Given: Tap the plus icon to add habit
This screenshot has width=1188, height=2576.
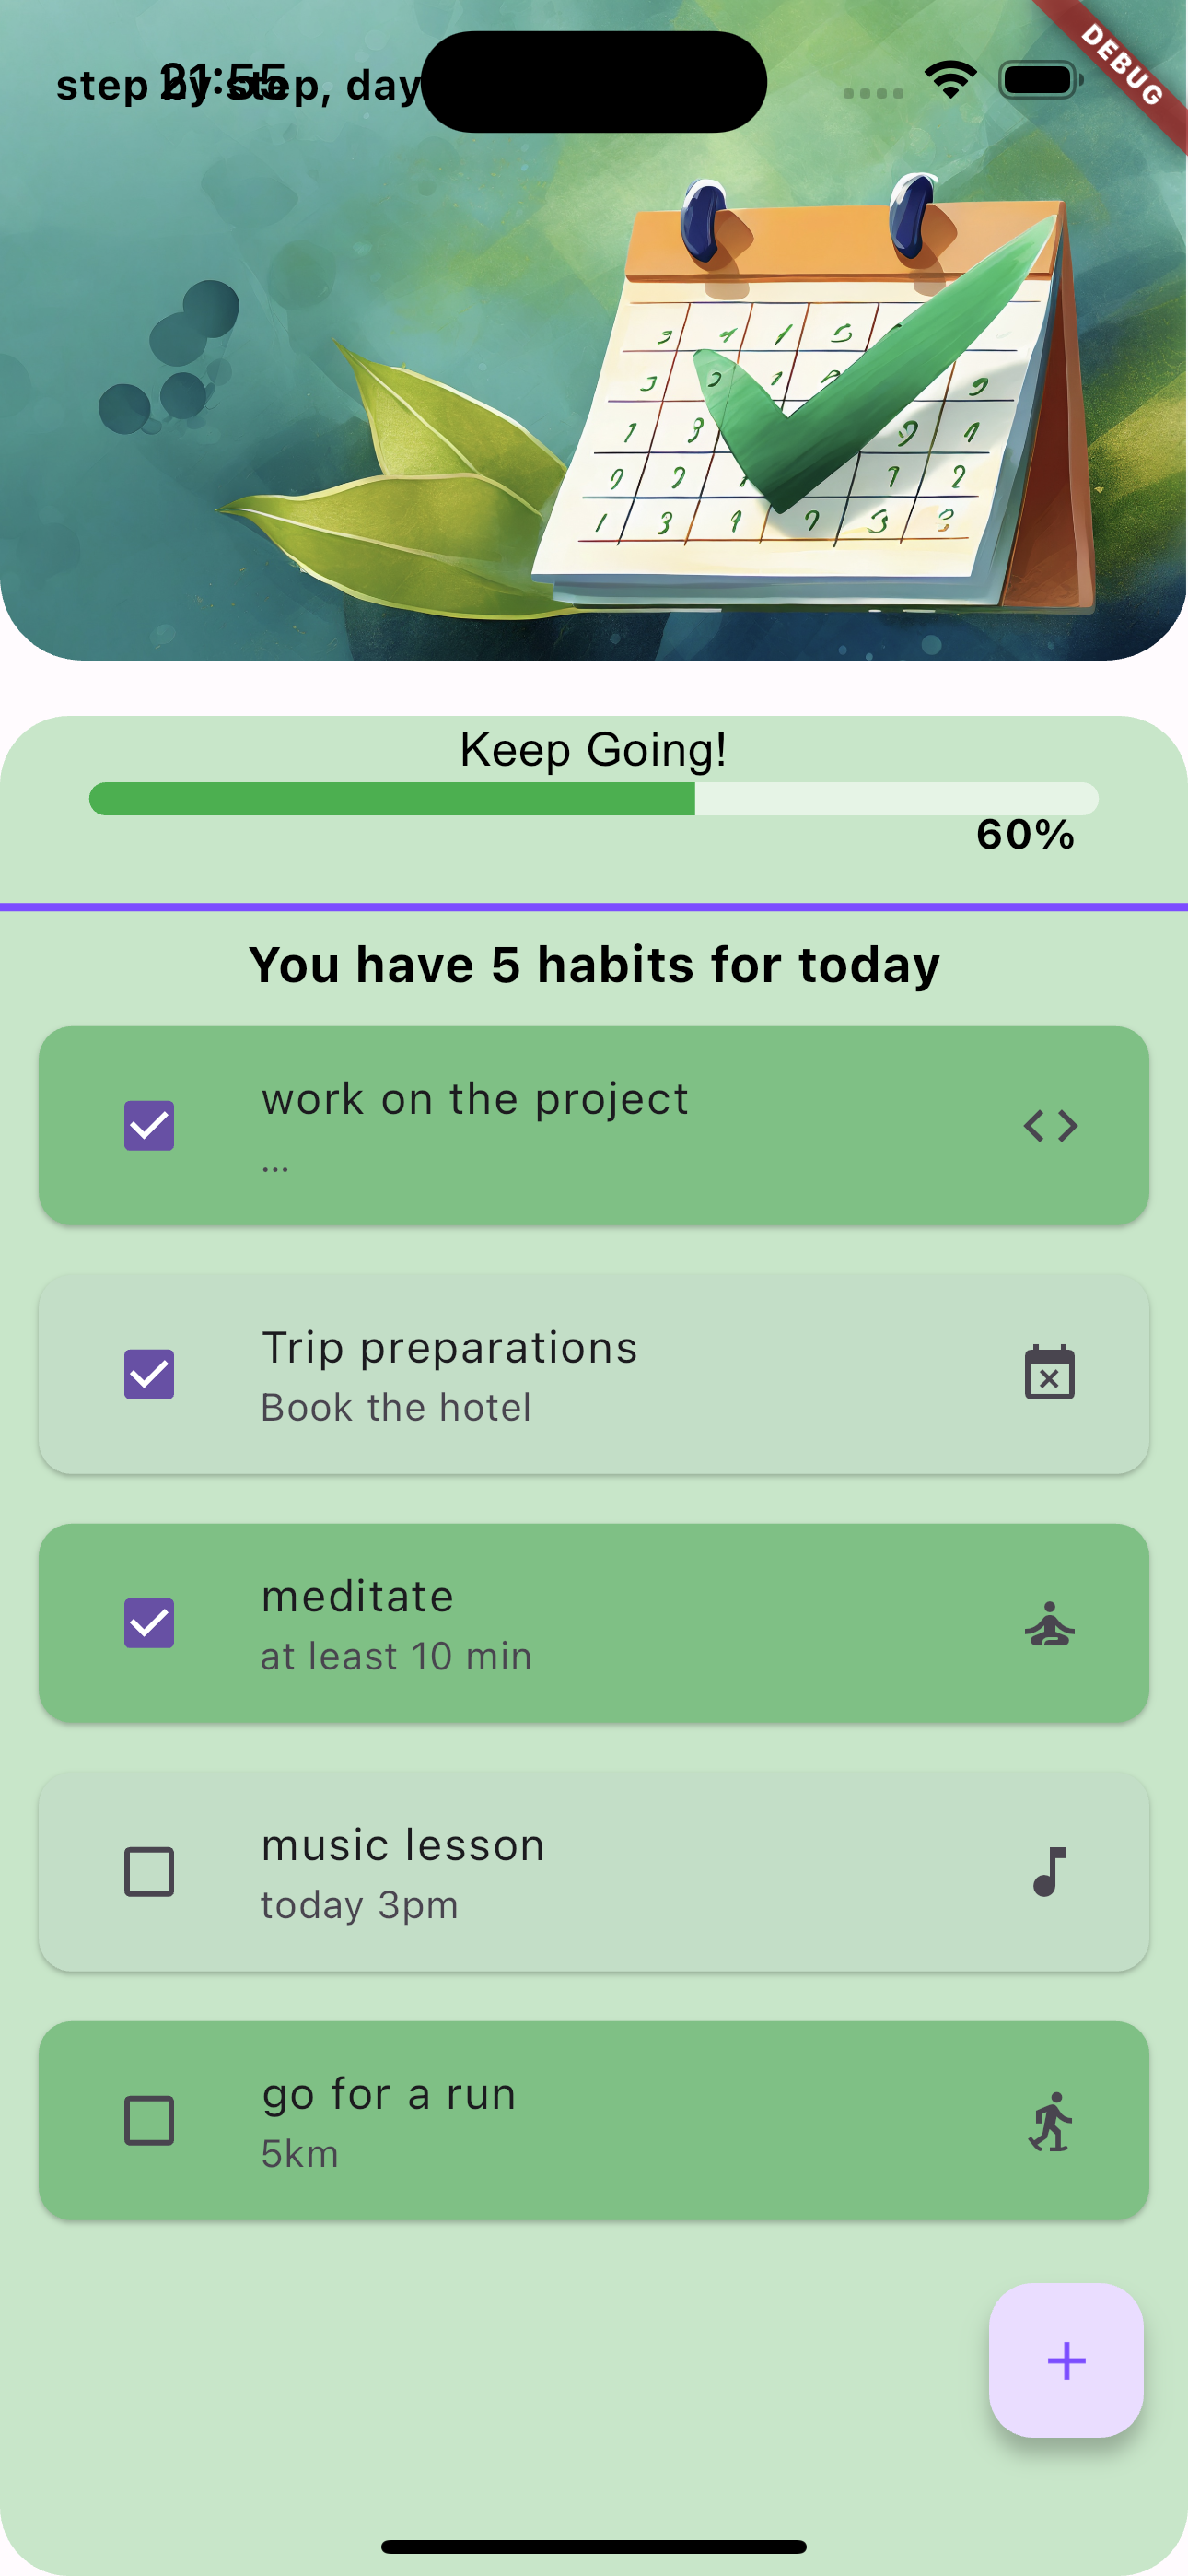Looking at the screenshot, I should (x=1066, y=2360).
